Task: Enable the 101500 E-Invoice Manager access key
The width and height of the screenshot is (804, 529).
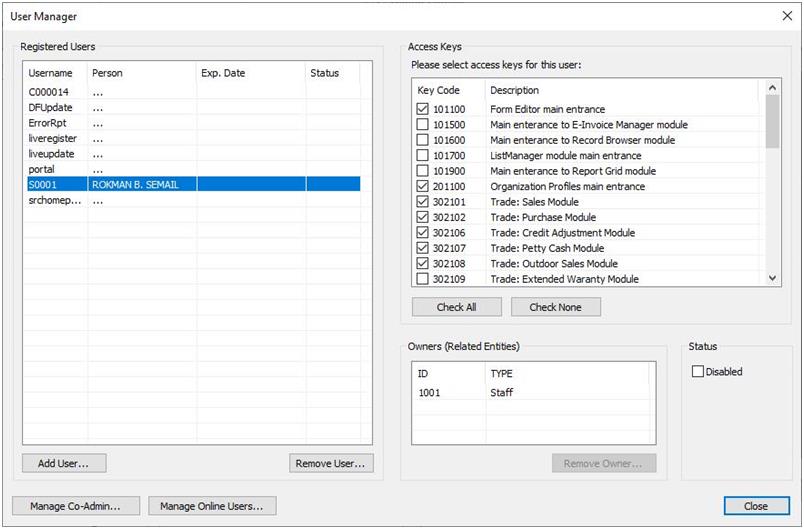Action: [x=422, y=125]
